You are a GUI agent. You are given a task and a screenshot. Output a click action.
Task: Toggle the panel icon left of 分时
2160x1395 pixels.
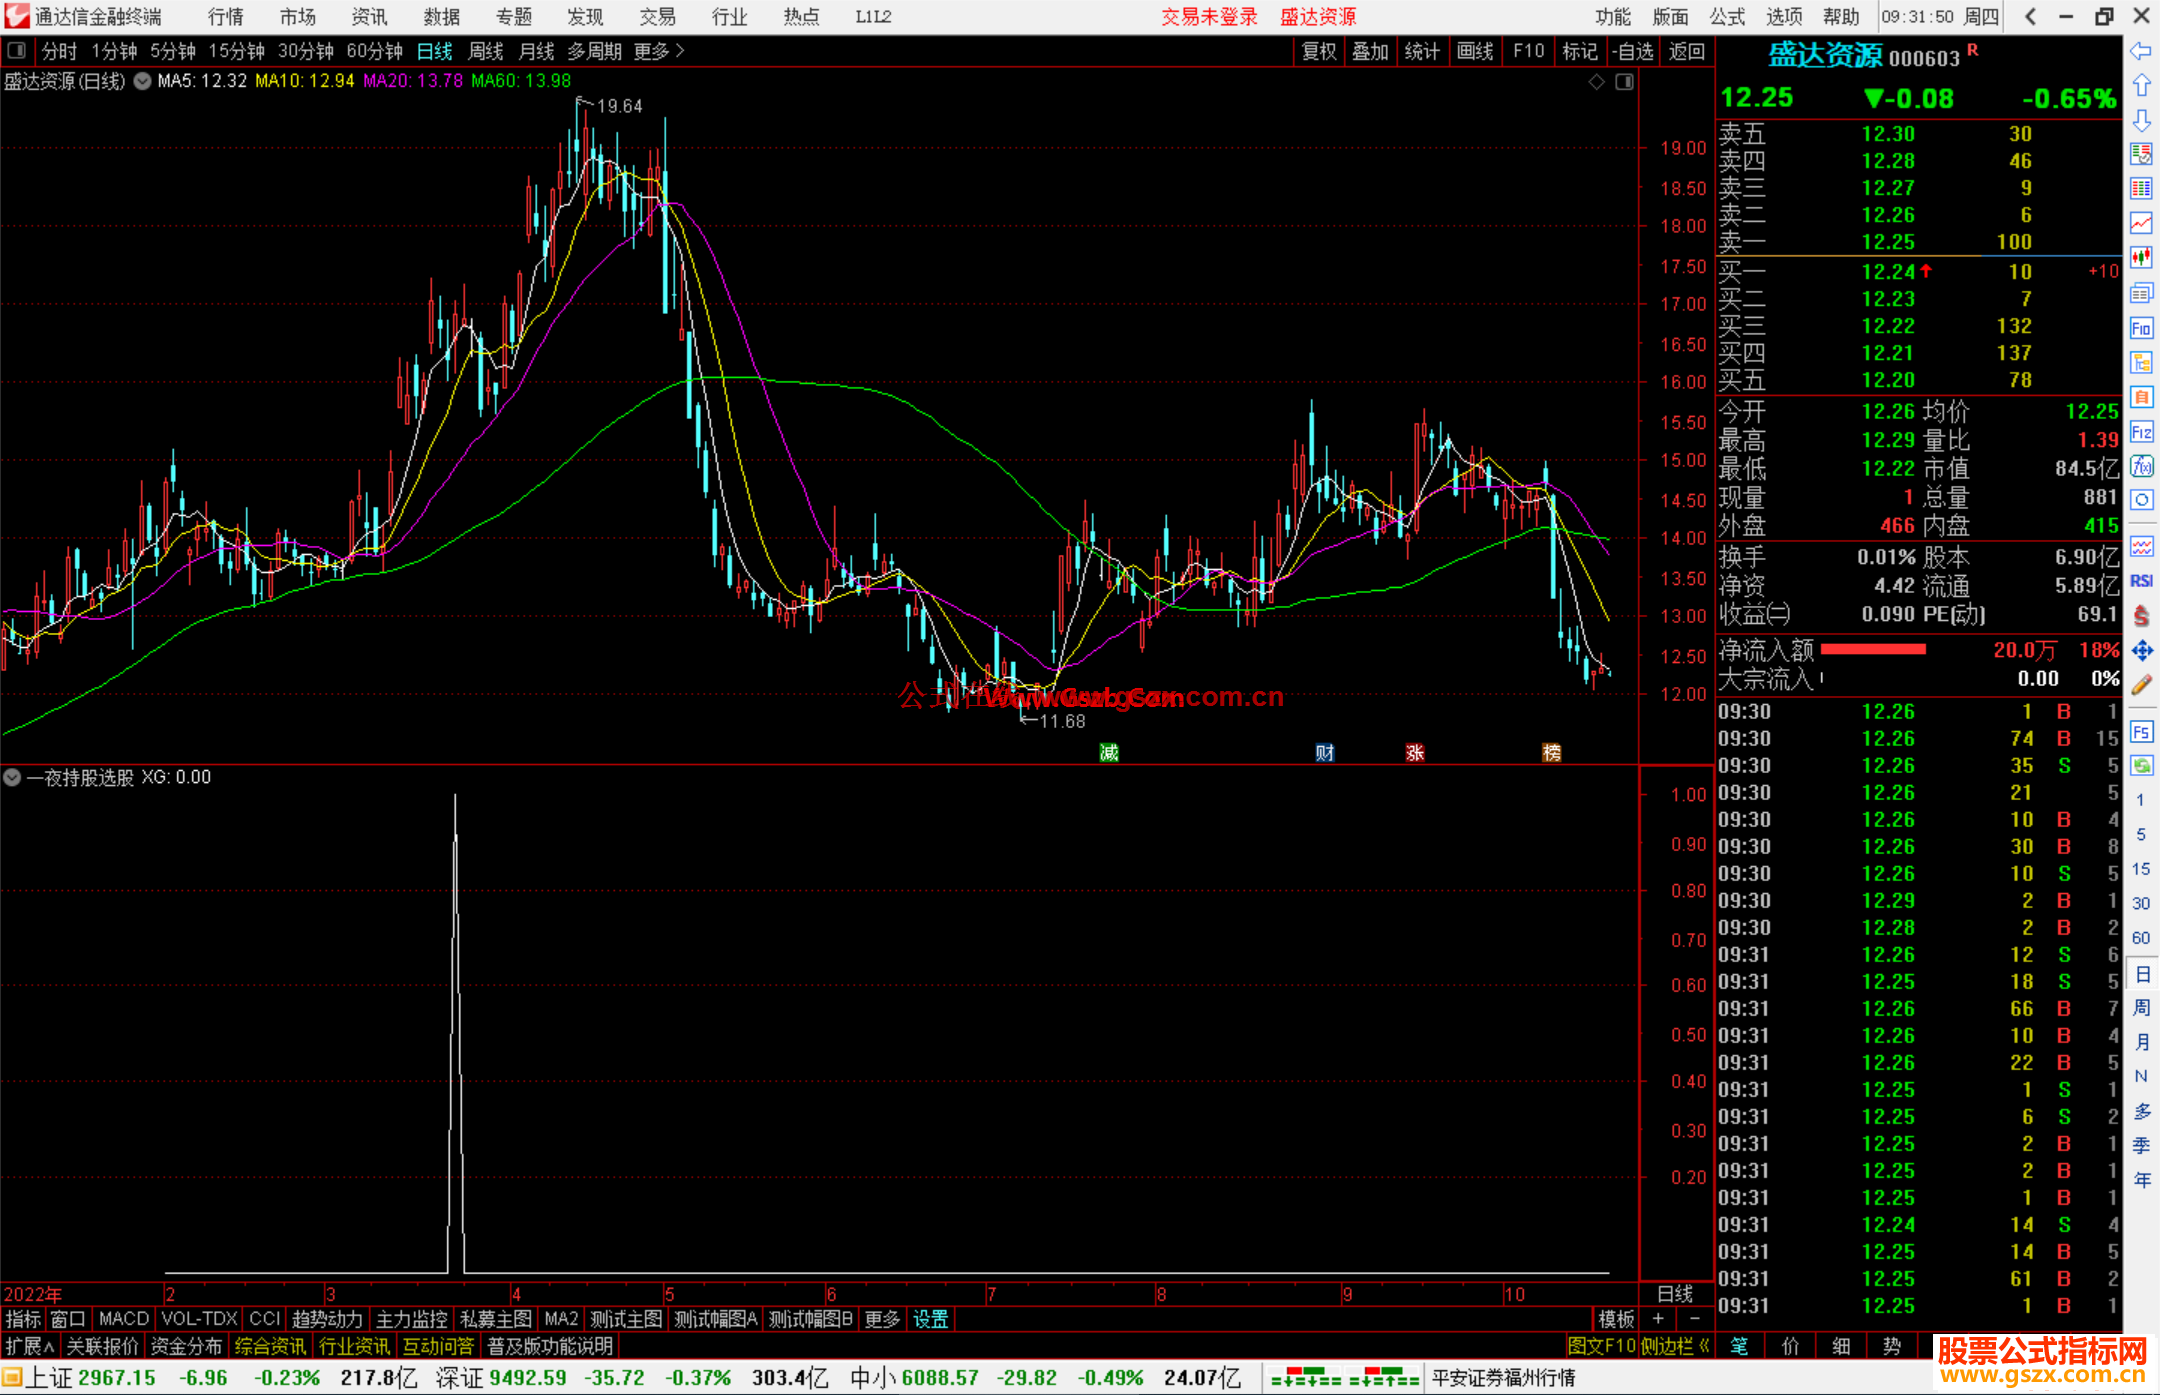tap(16, 50)
